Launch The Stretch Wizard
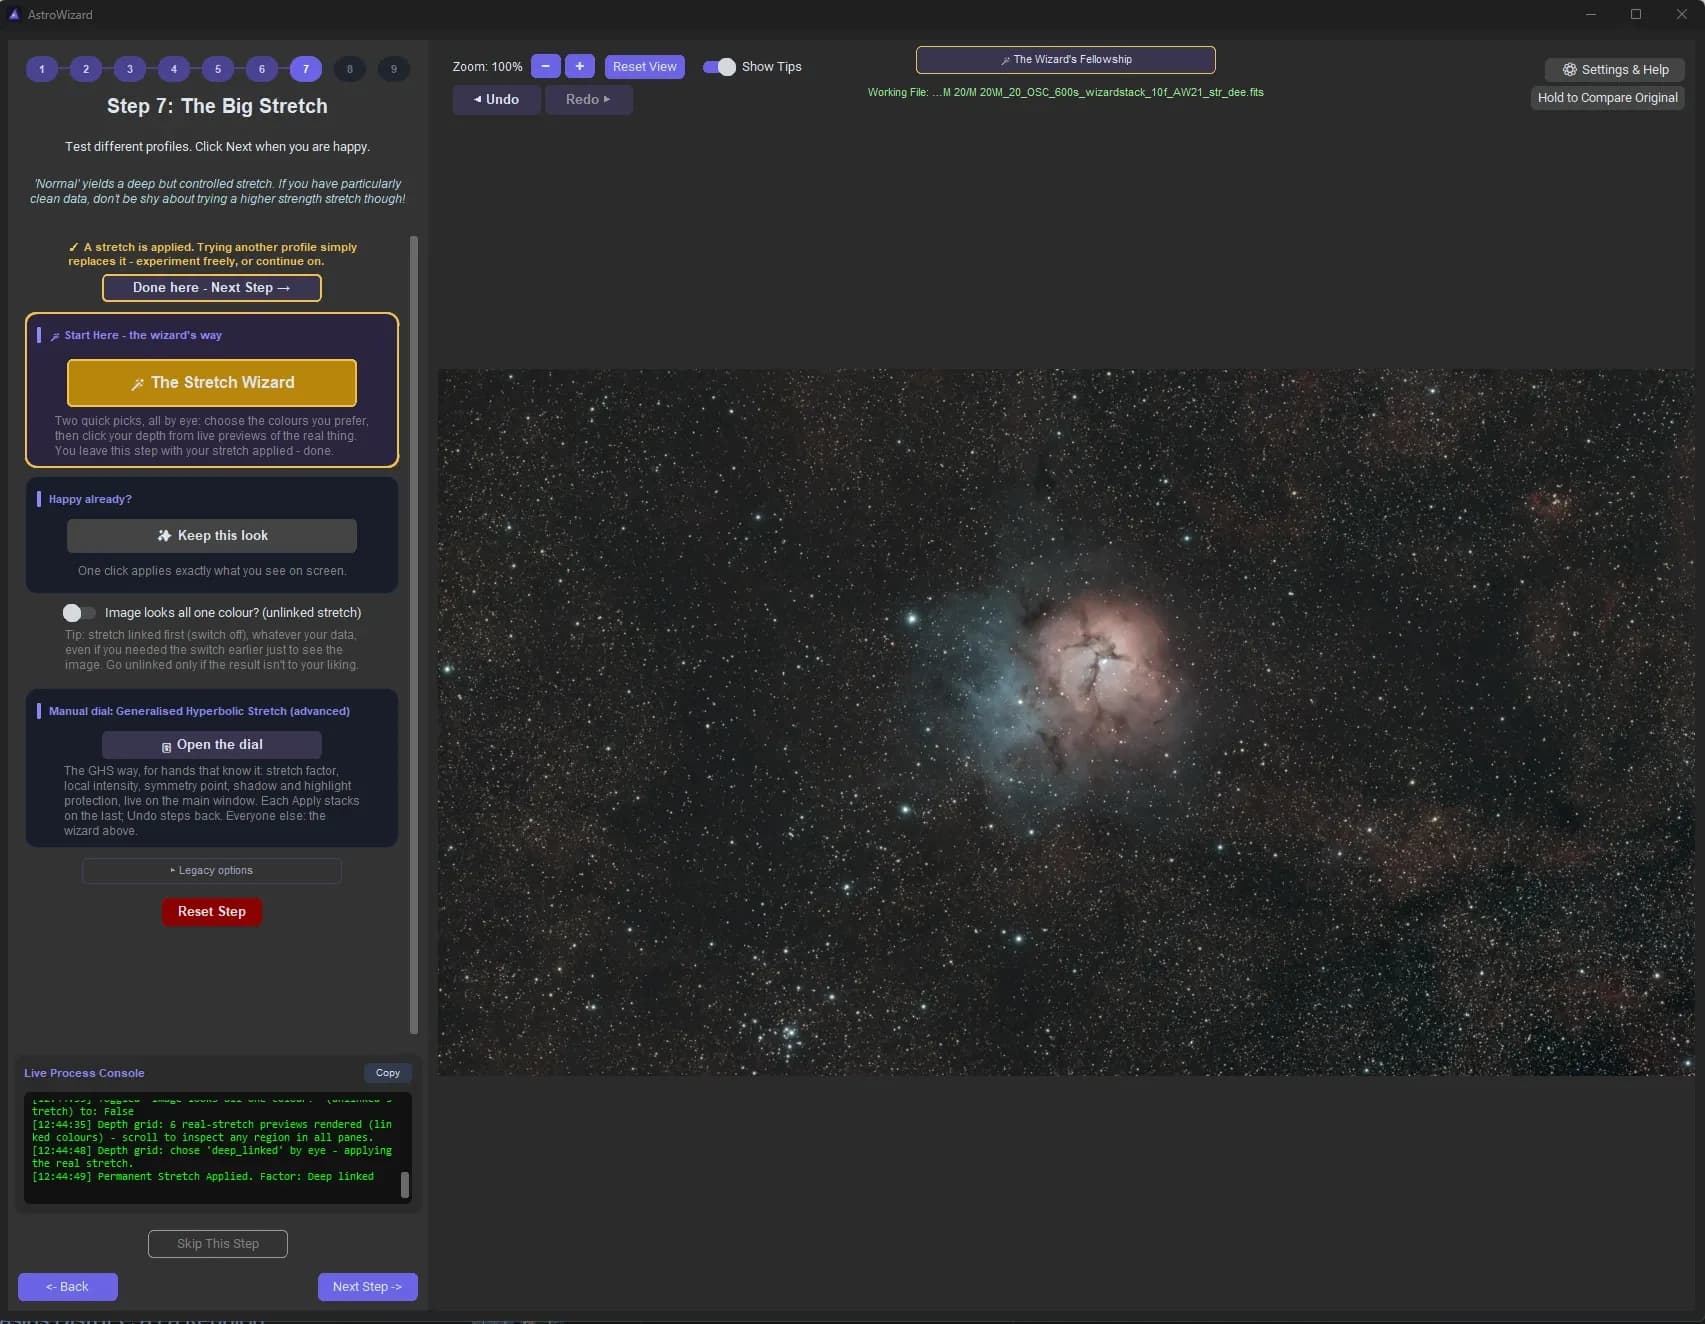 click(x=212, y=382)
